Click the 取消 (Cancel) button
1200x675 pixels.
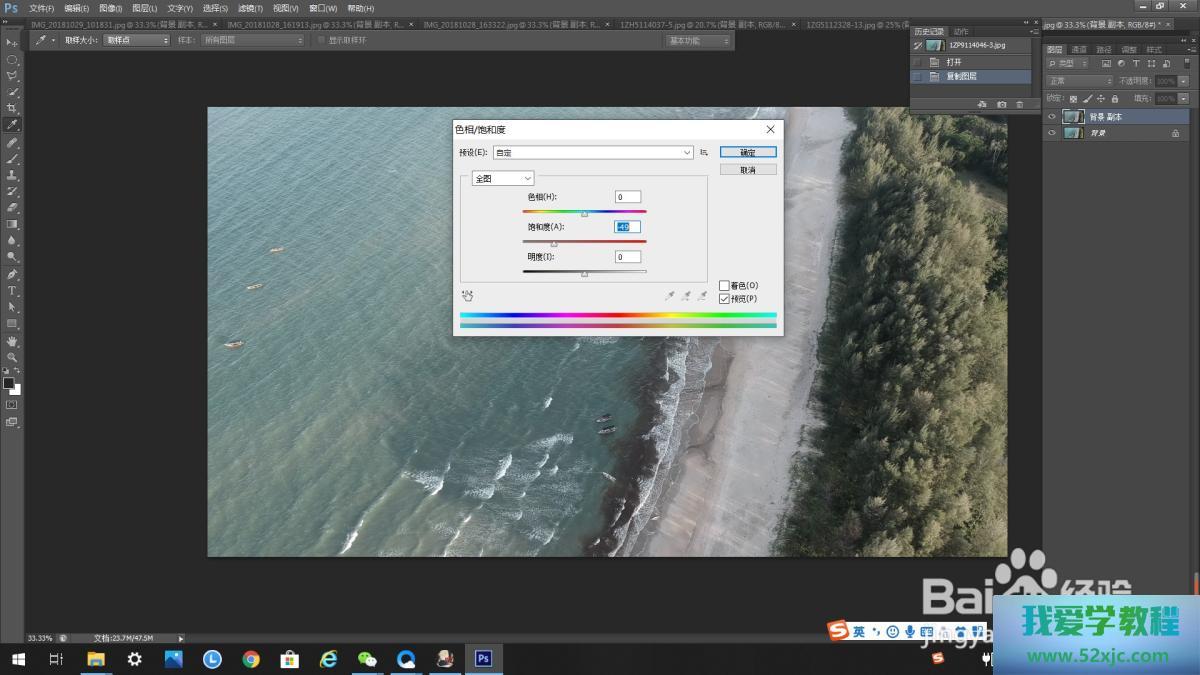click(x=747, y=170)
